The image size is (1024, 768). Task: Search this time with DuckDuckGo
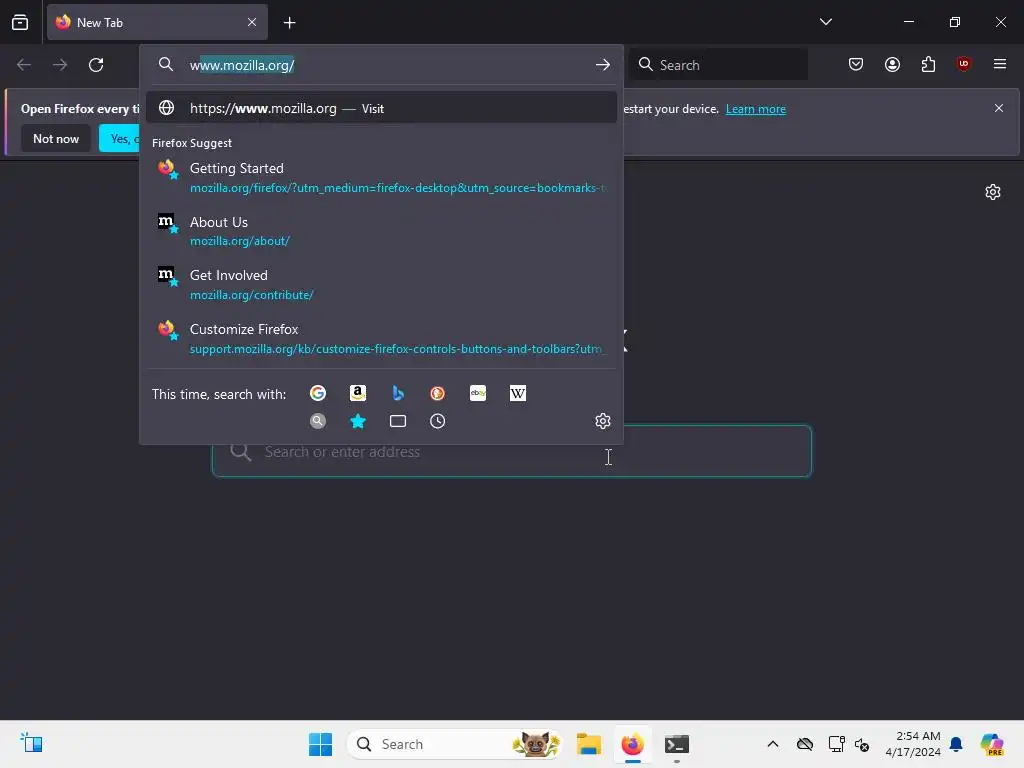438,393
